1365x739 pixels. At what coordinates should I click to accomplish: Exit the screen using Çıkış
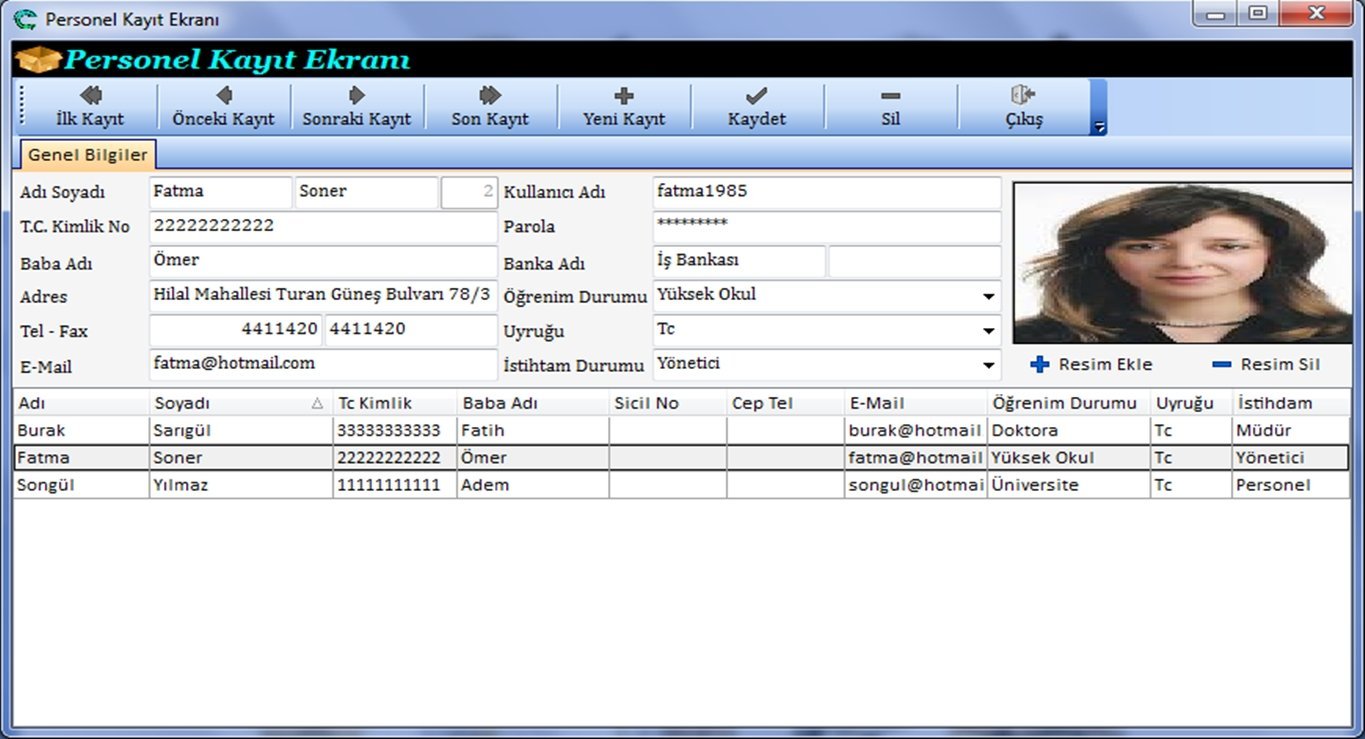(x=1023, y=106)
